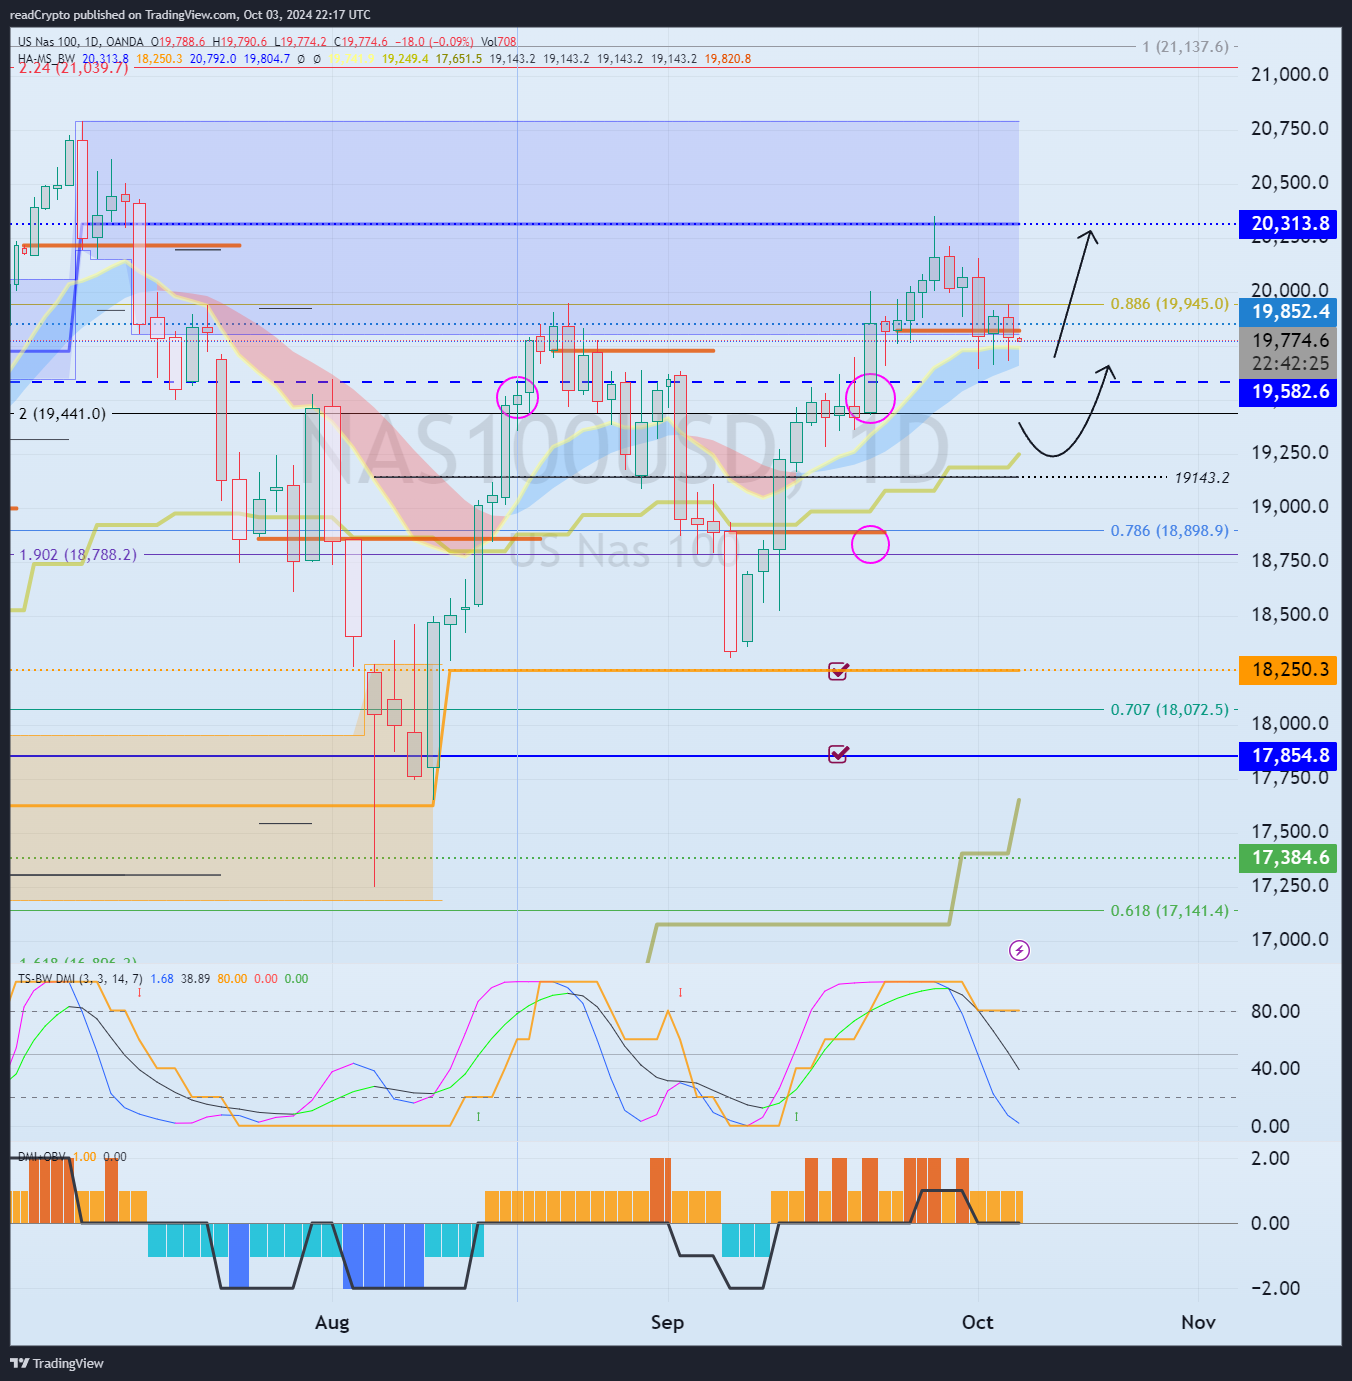Click the 20,750.0 price axis tick
This screenshot has width=1352, height=1381.
[1290, 128]
